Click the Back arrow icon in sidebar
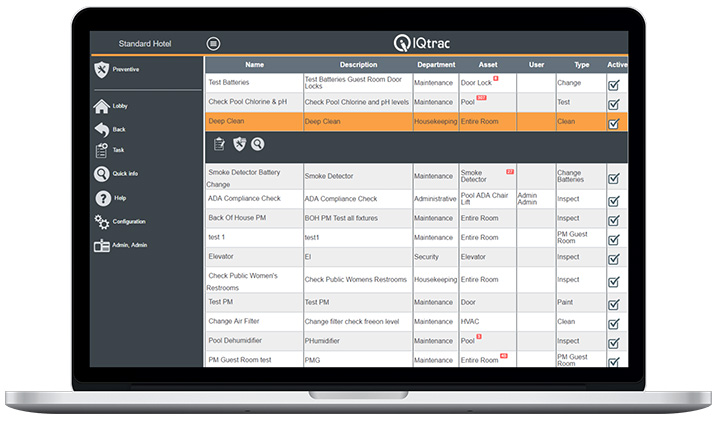 tap(101, 129)
